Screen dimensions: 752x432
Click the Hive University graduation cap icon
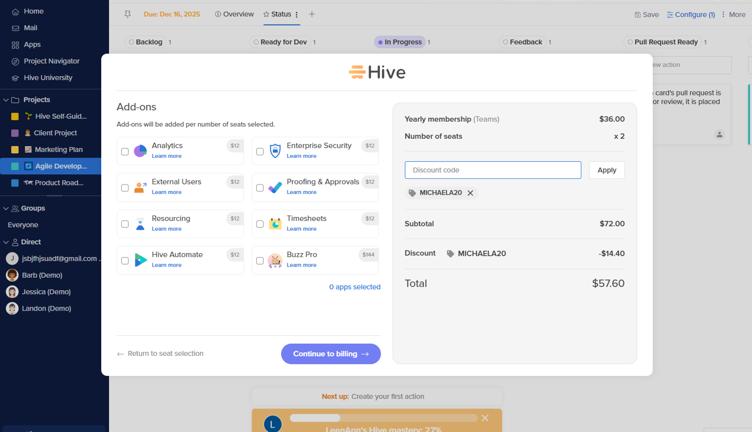[15, 78]
